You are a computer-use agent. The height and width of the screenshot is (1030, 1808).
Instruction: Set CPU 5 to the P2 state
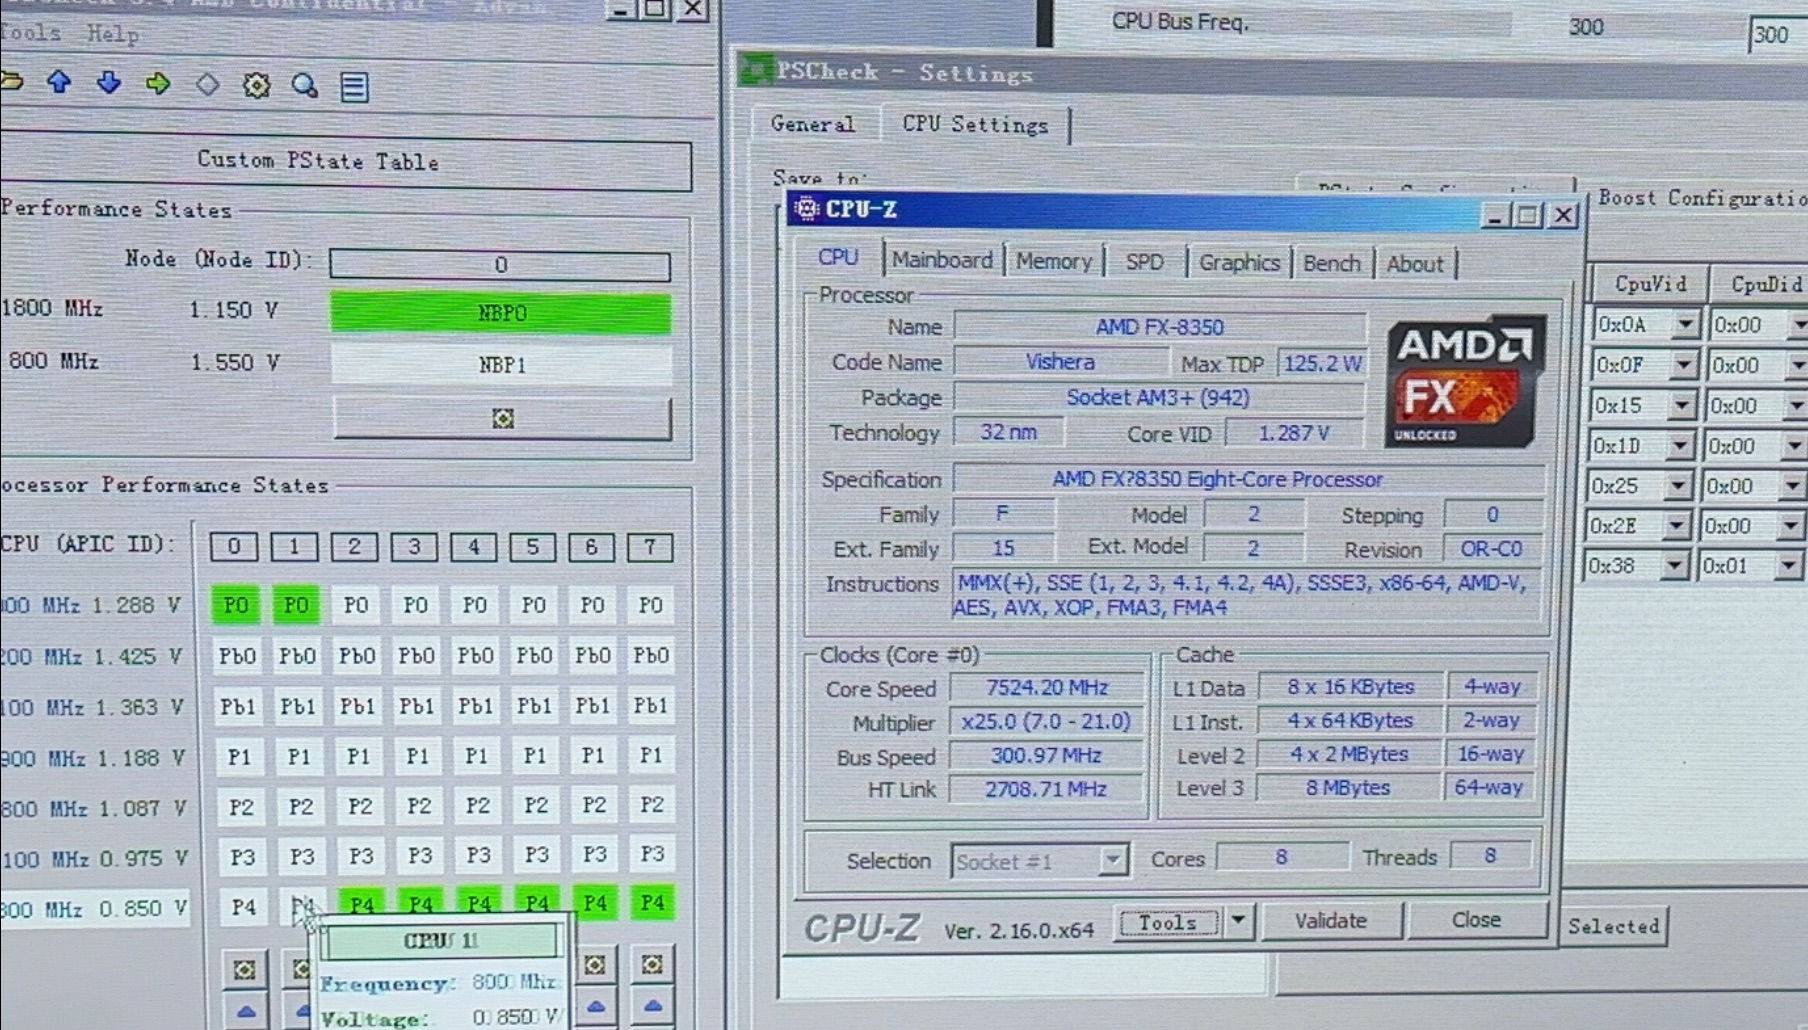click(x=536, y=805)
